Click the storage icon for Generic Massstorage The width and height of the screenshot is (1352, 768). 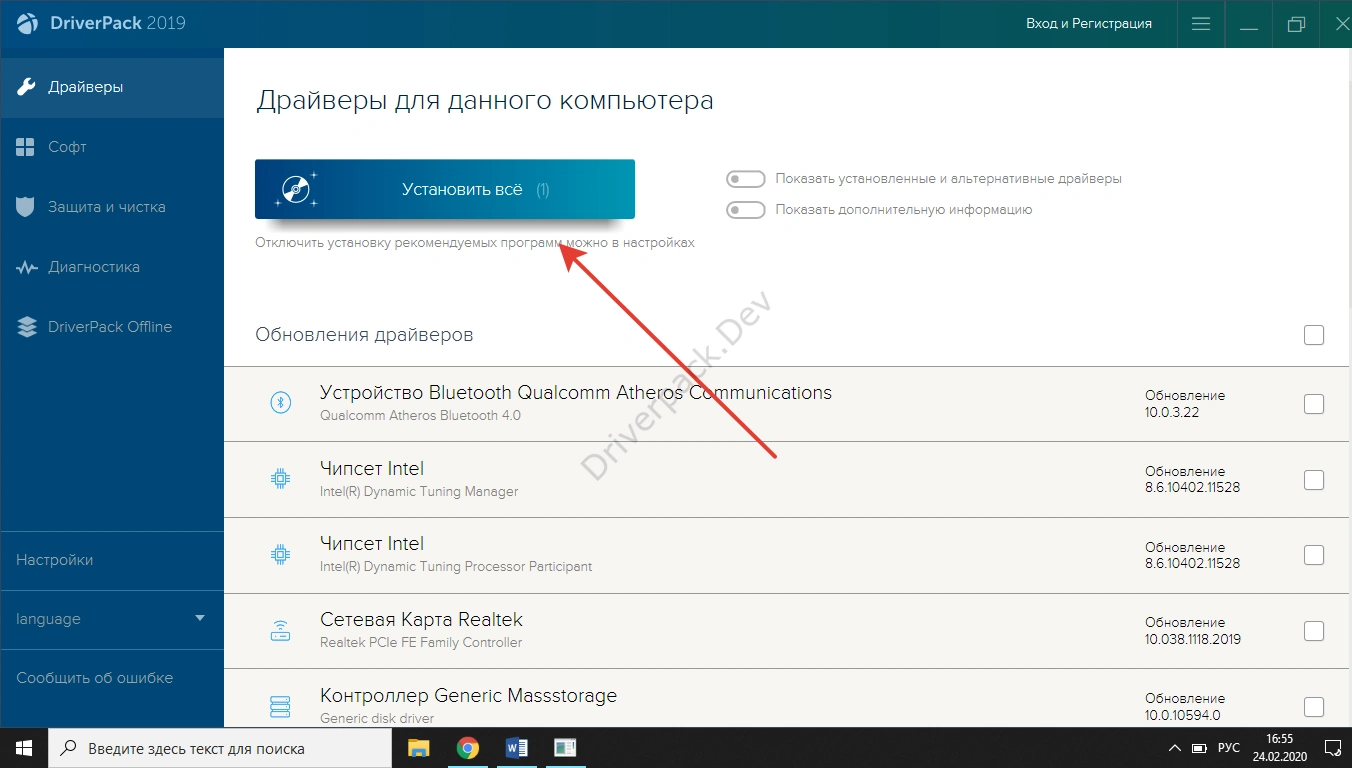click(281, 706)
